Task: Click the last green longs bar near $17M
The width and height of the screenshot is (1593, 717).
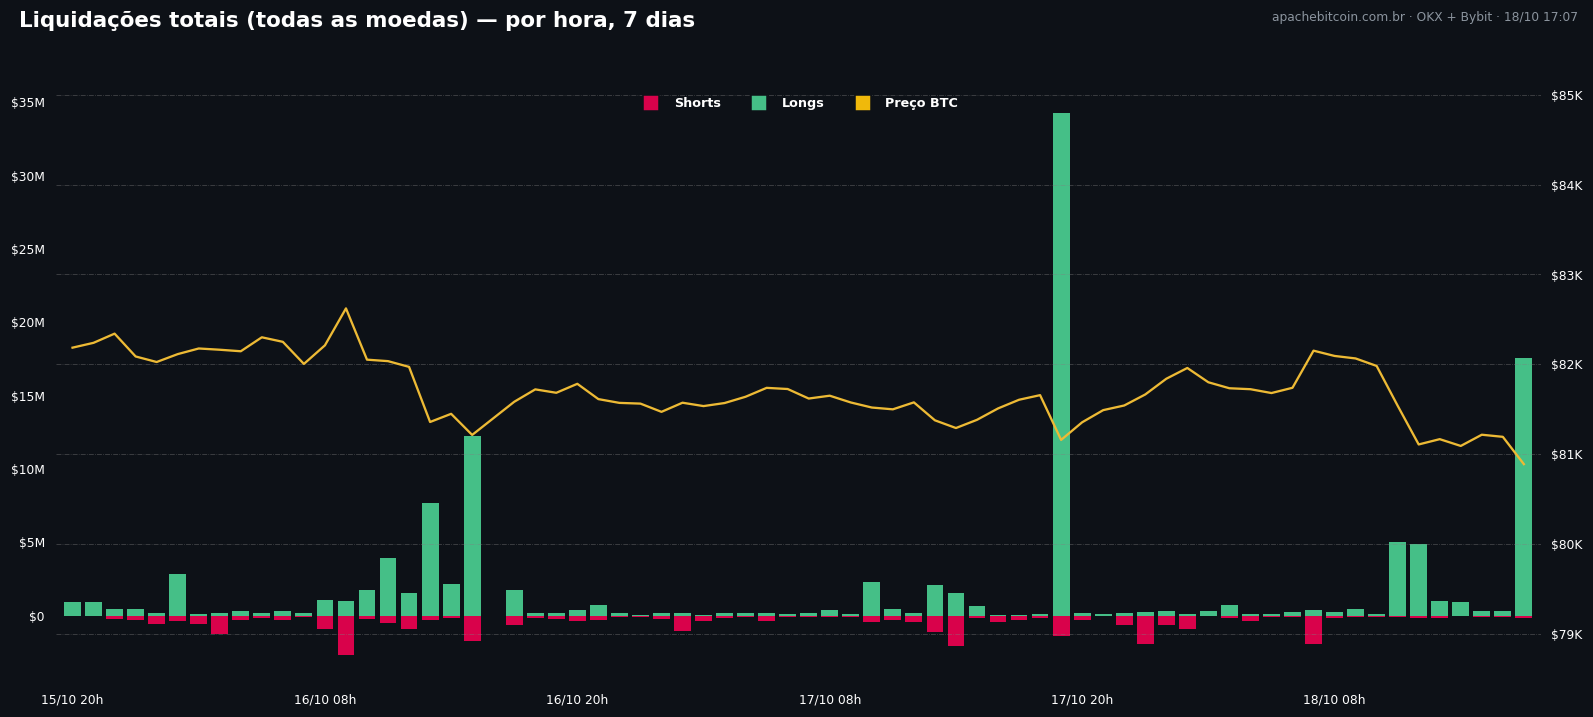Action: [x=1523, y=487]
